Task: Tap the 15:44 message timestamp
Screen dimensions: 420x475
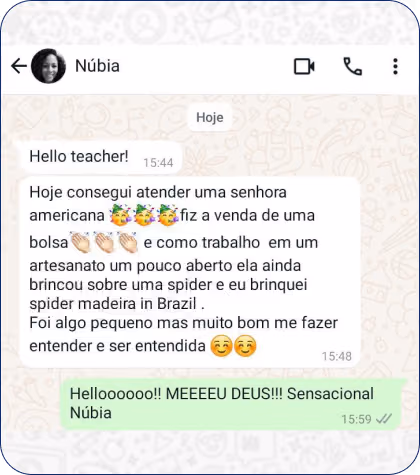Action: click(x=158, y=163)
